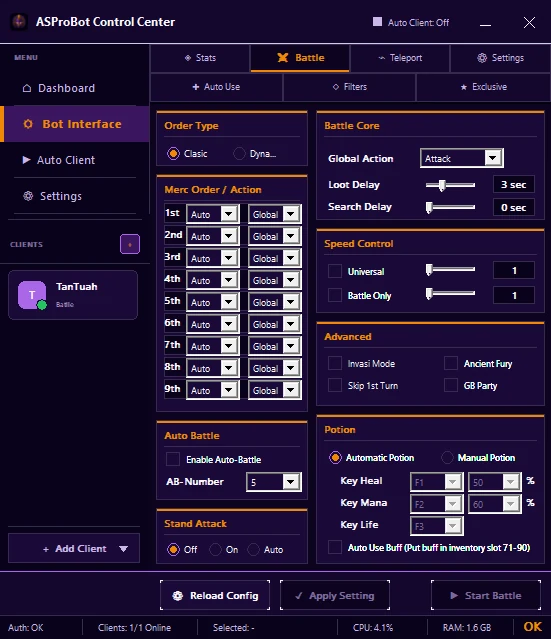Viewport: 551px width, 639px height.
Task: Click the Reload Config gear icon
Action: click(x=178, y=596)
